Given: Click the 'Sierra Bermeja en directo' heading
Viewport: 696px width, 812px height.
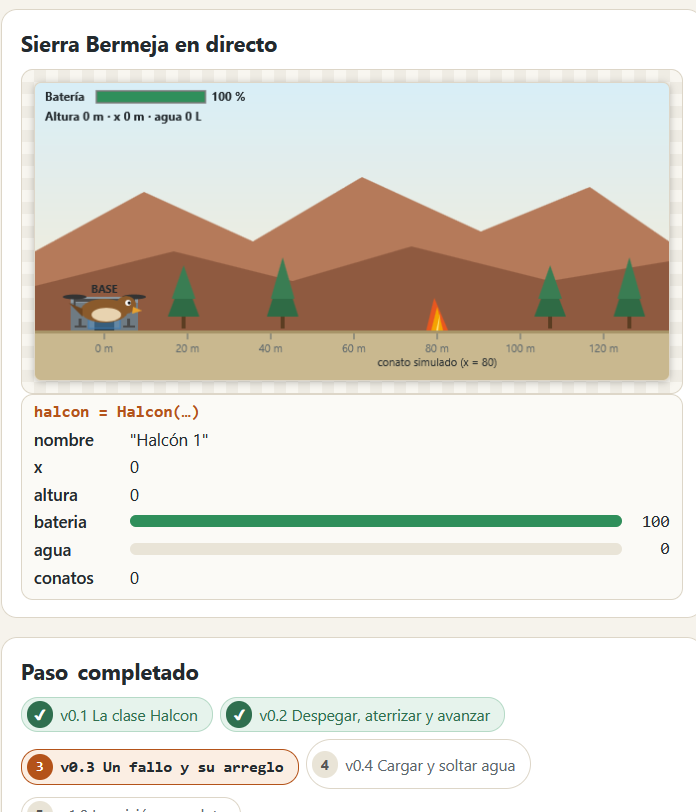Looking at the screenshot, I should click(x=149, y=45).
